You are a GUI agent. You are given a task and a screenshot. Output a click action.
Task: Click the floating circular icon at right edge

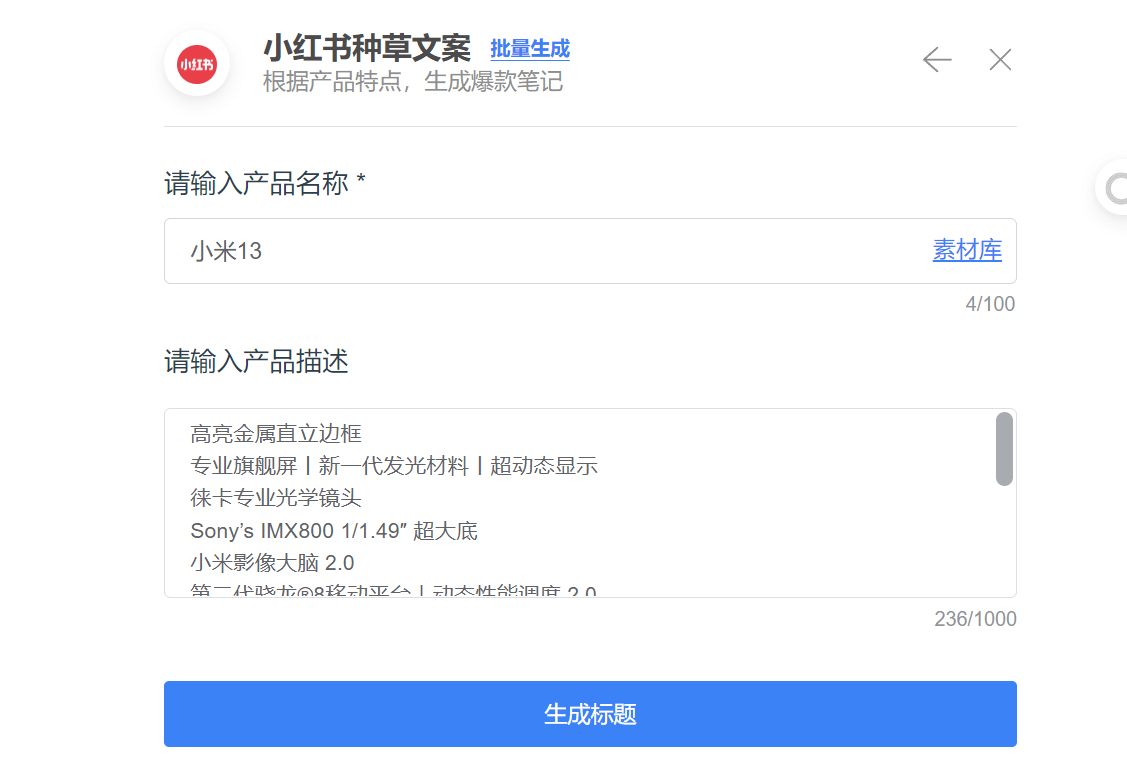click(x=1114, y=187)
